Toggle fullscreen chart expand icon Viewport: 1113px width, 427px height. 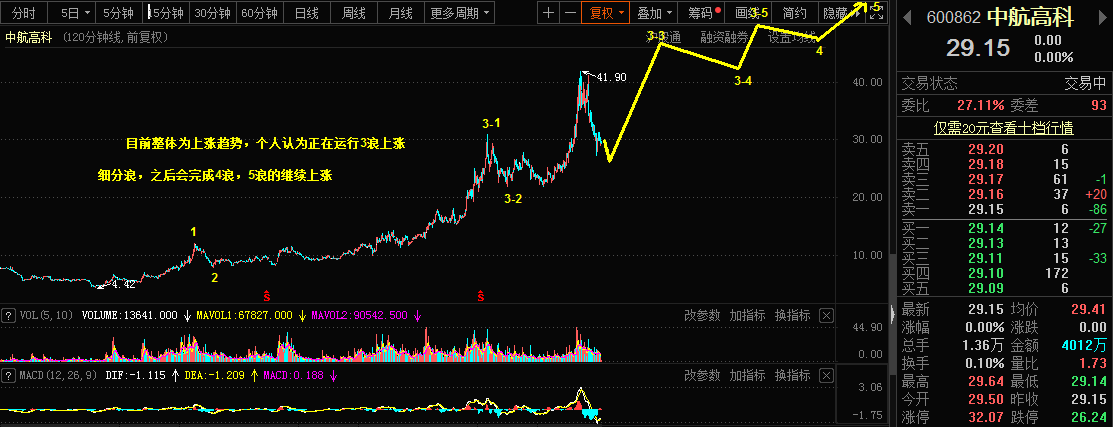[877, 13]
